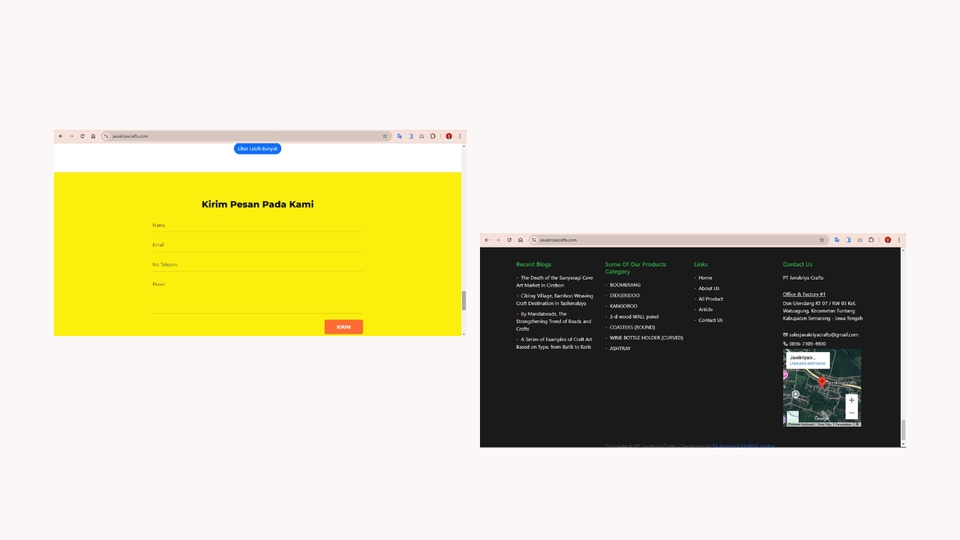960x540 pixels.
Task: Open the About Us footer link
Action: coord(709,288)
